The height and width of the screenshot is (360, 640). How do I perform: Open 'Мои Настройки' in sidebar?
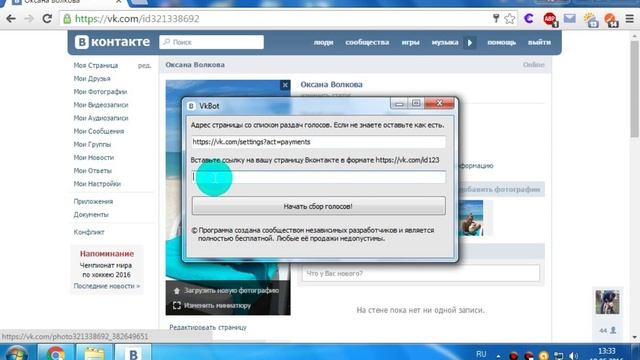coord(97,184)
